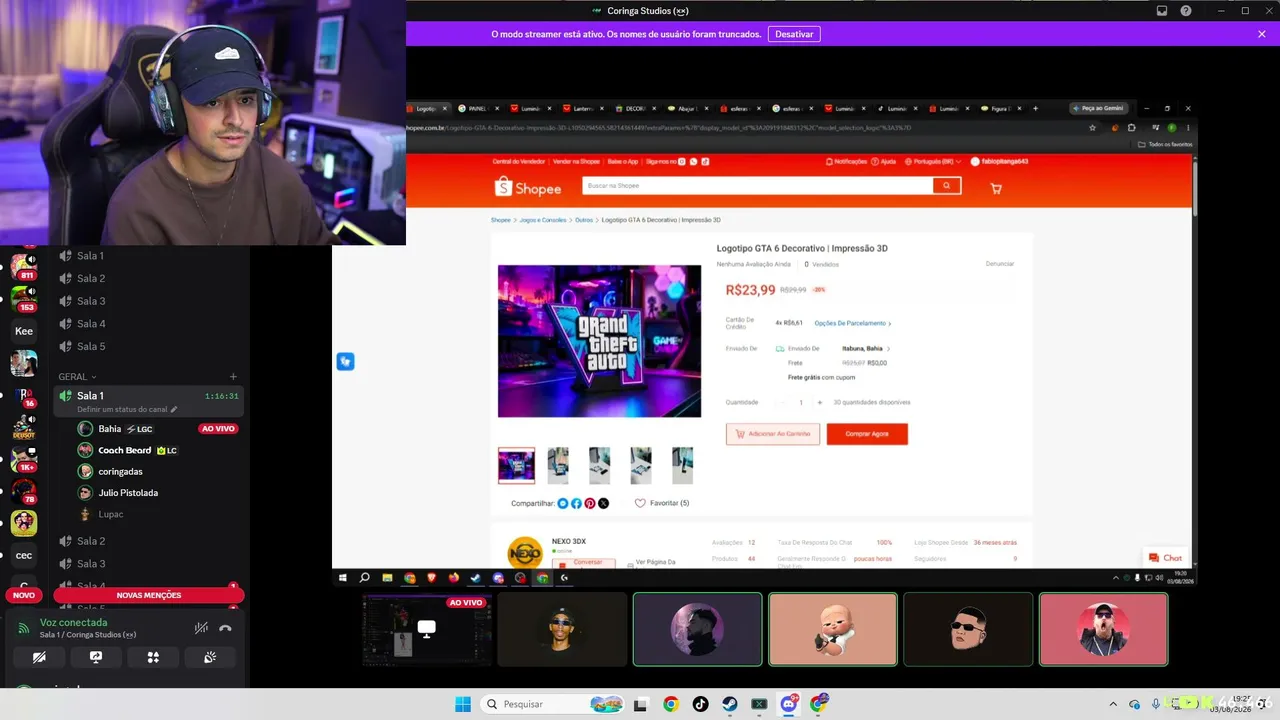Share the product on Facebook
The width and height of the screenshot is (1280, 720).
point(576,503)
